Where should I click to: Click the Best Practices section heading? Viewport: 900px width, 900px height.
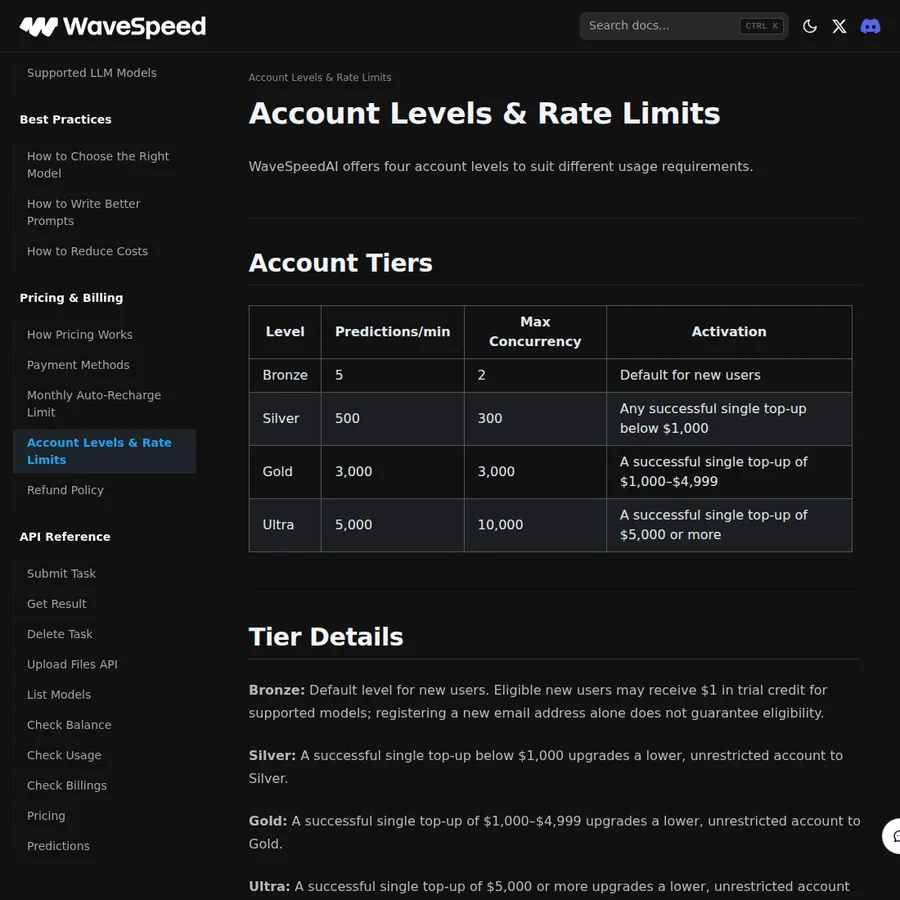coord(65,119)
